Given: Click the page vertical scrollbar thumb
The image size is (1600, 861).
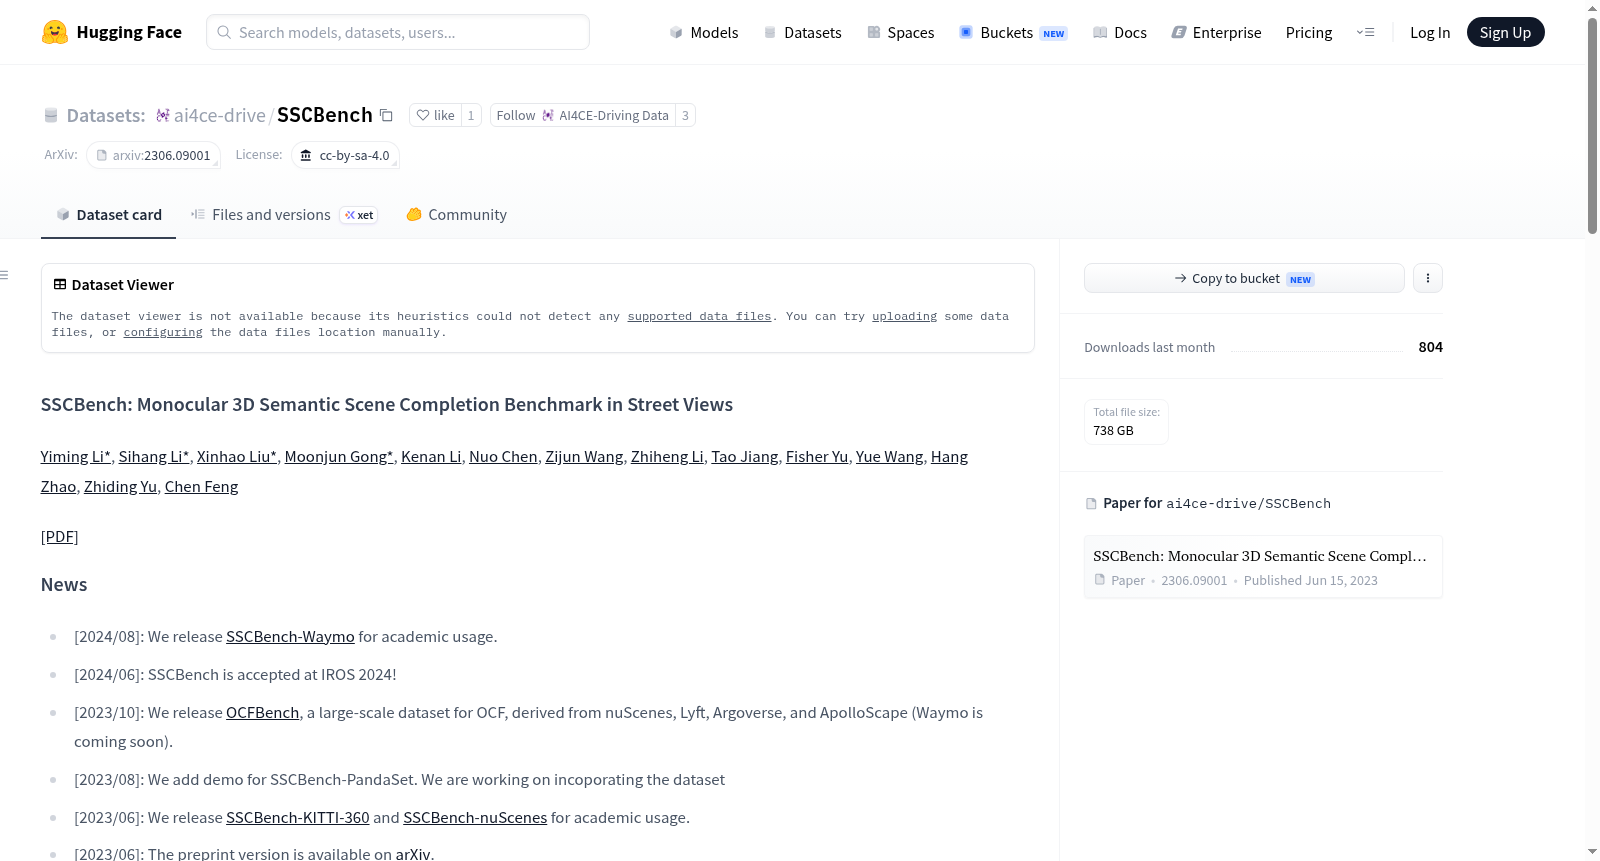Looking at the screenshot, I should tap(1592, 125).
